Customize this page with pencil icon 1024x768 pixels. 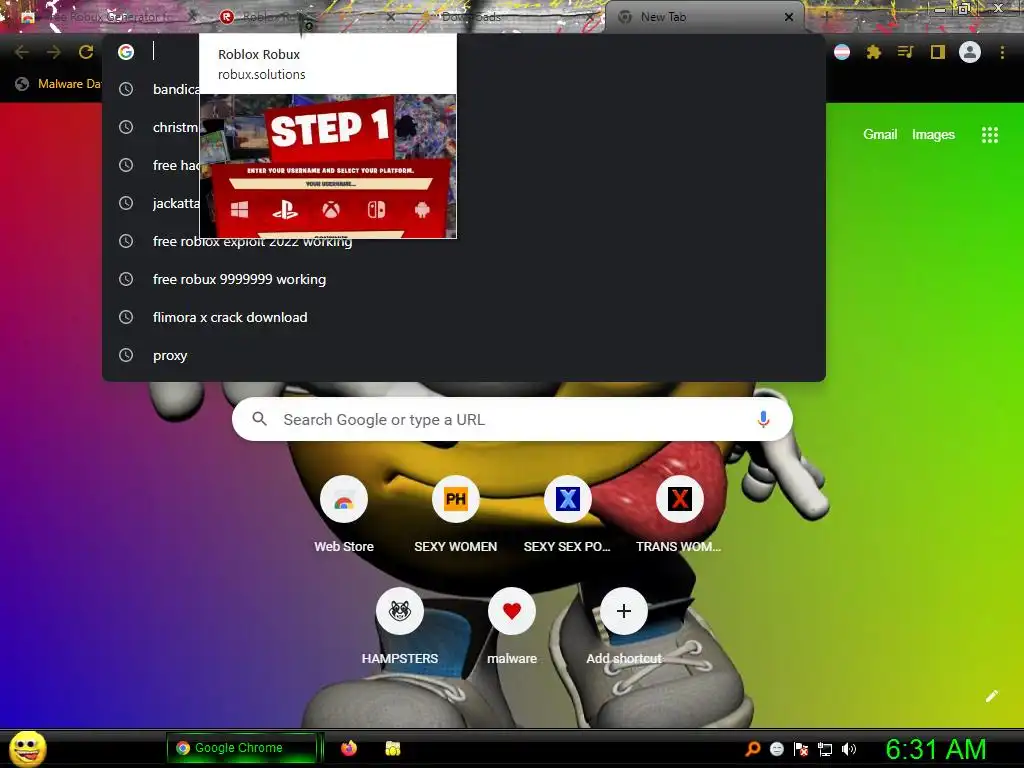[991, 696]
